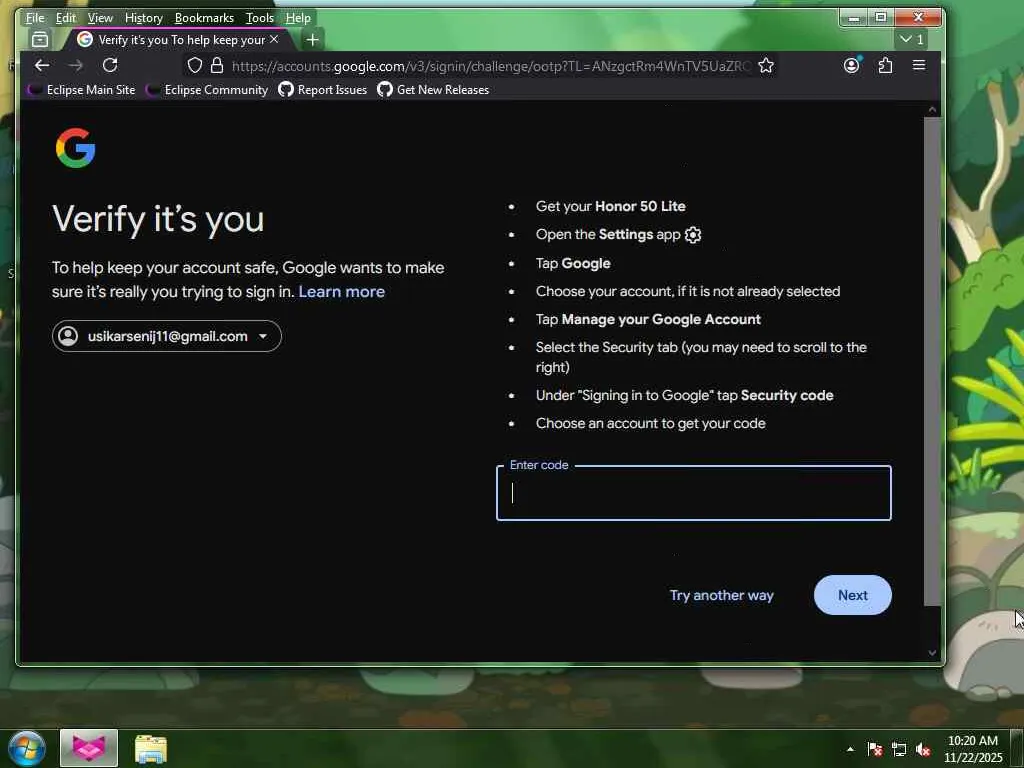Focus the Enter code input field
The image size is (1024, 768).
tap(694, 493)
